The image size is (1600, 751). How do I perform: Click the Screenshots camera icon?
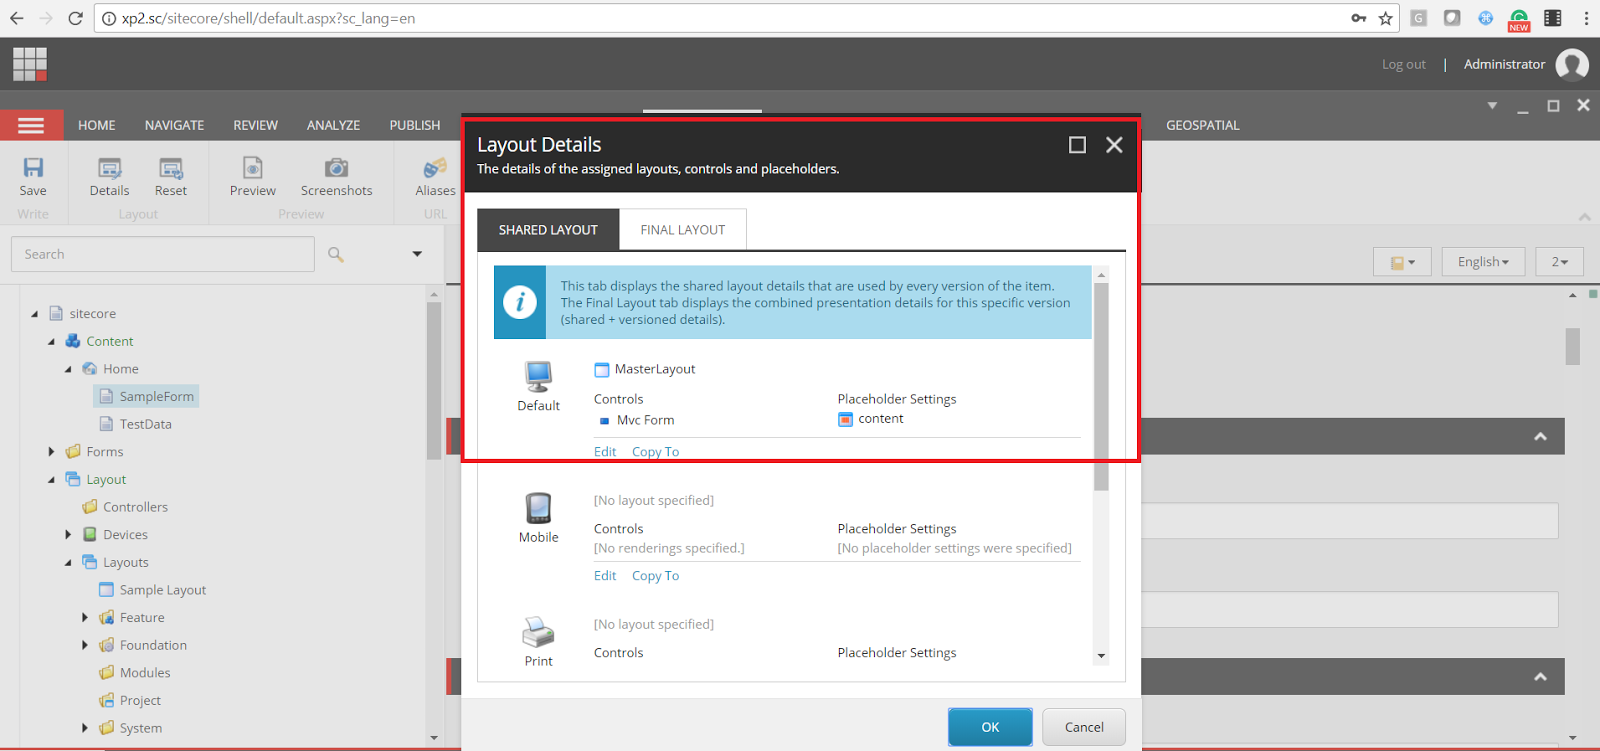coord(336,168)
